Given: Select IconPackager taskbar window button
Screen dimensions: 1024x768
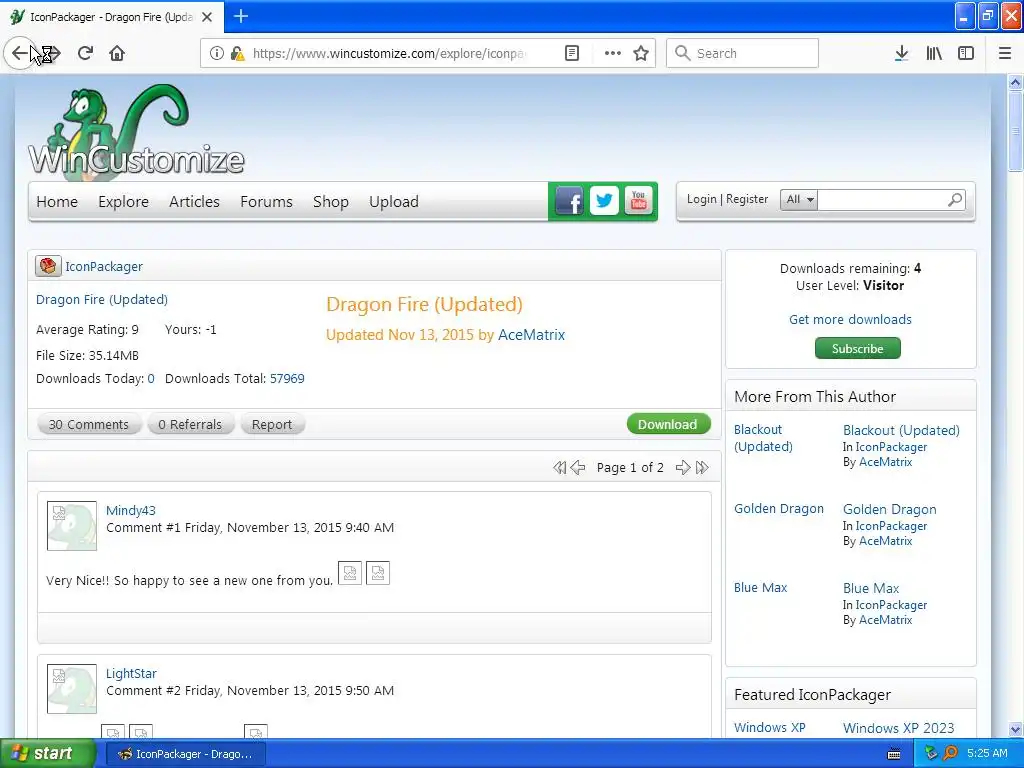Looking at the screenshot, I should pos(186,754).
